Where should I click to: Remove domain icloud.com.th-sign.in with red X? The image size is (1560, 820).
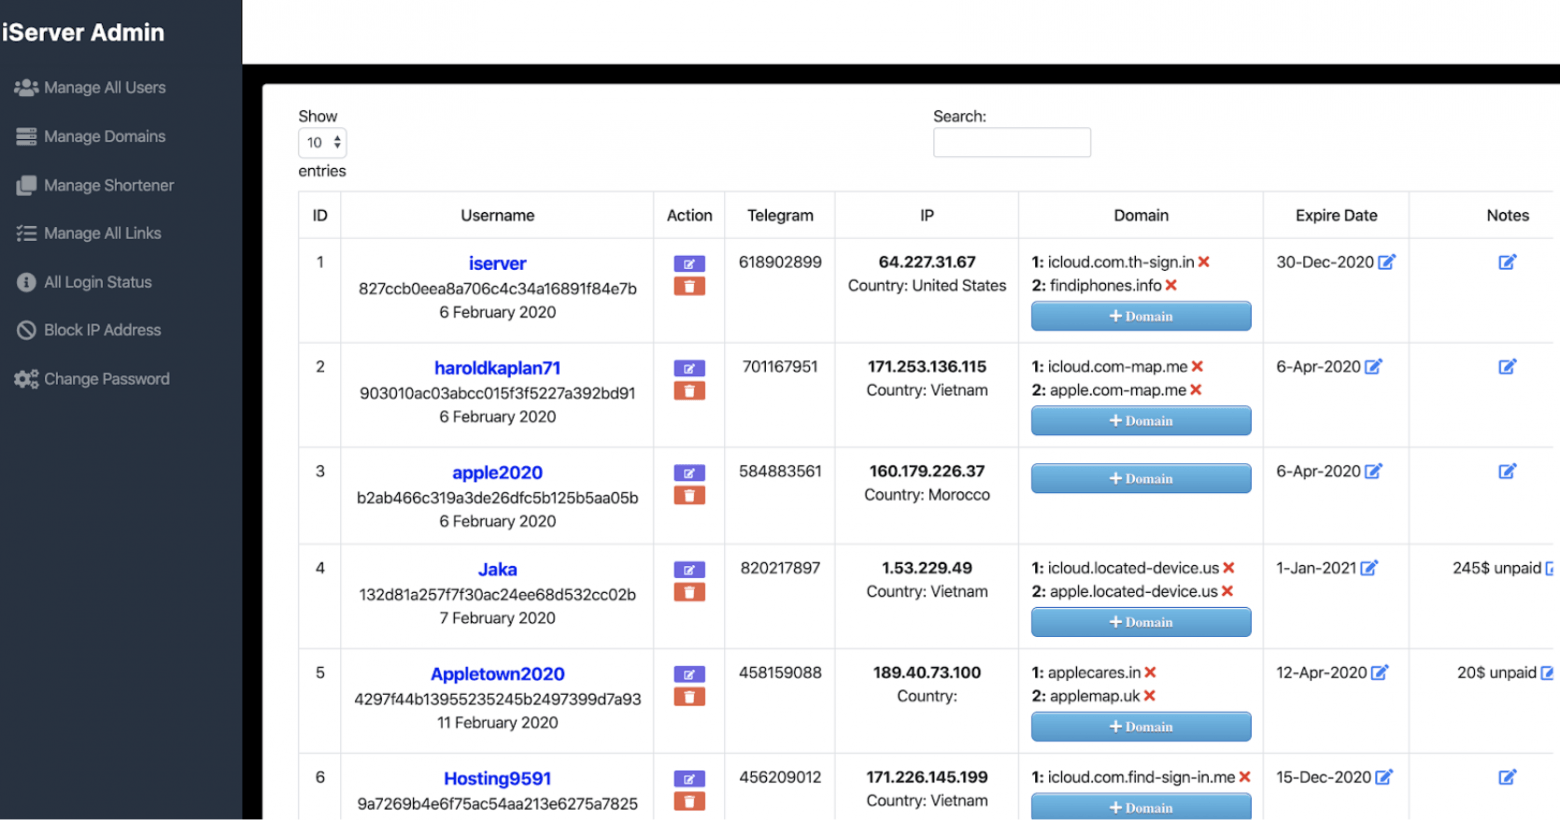click(1204, 262)
